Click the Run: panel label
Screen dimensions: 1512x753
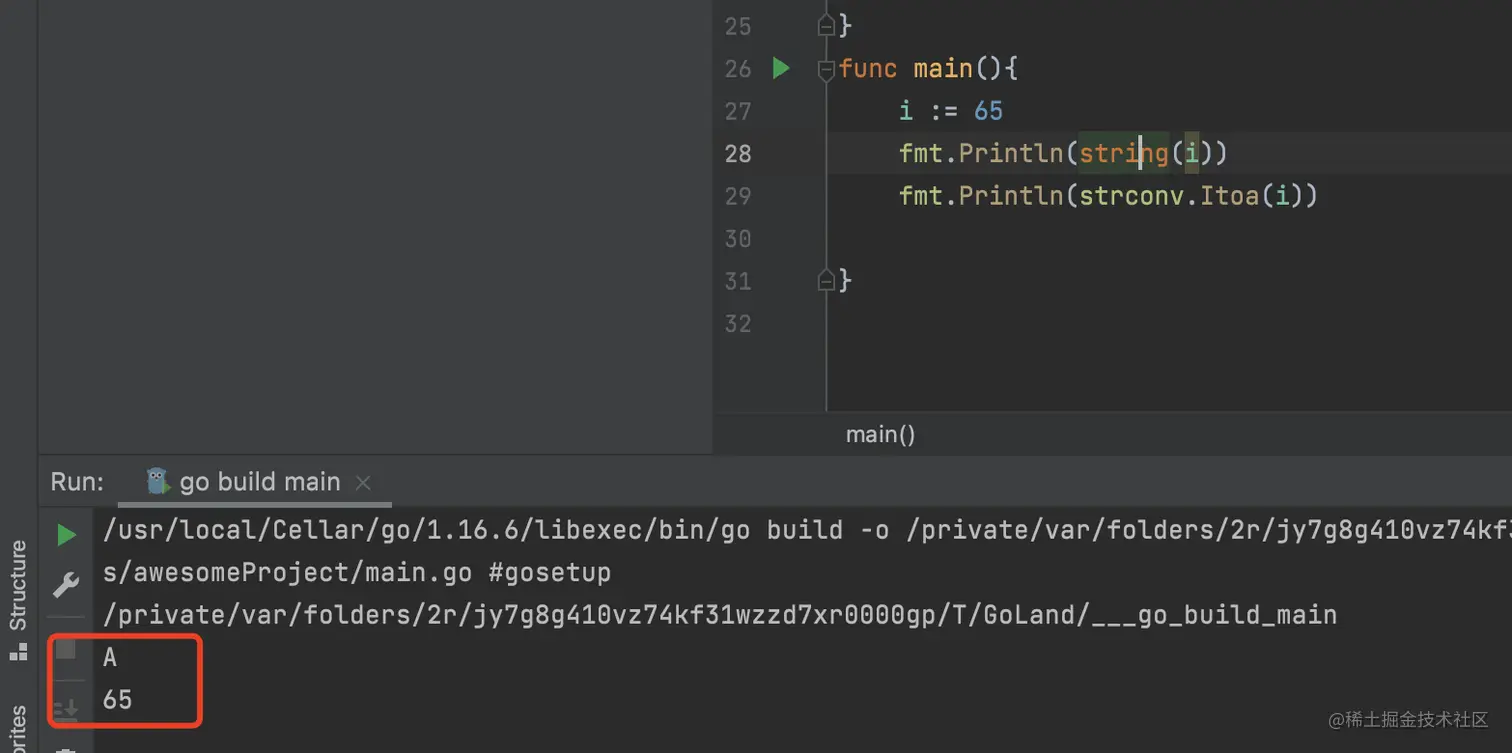tap(77, 482)
